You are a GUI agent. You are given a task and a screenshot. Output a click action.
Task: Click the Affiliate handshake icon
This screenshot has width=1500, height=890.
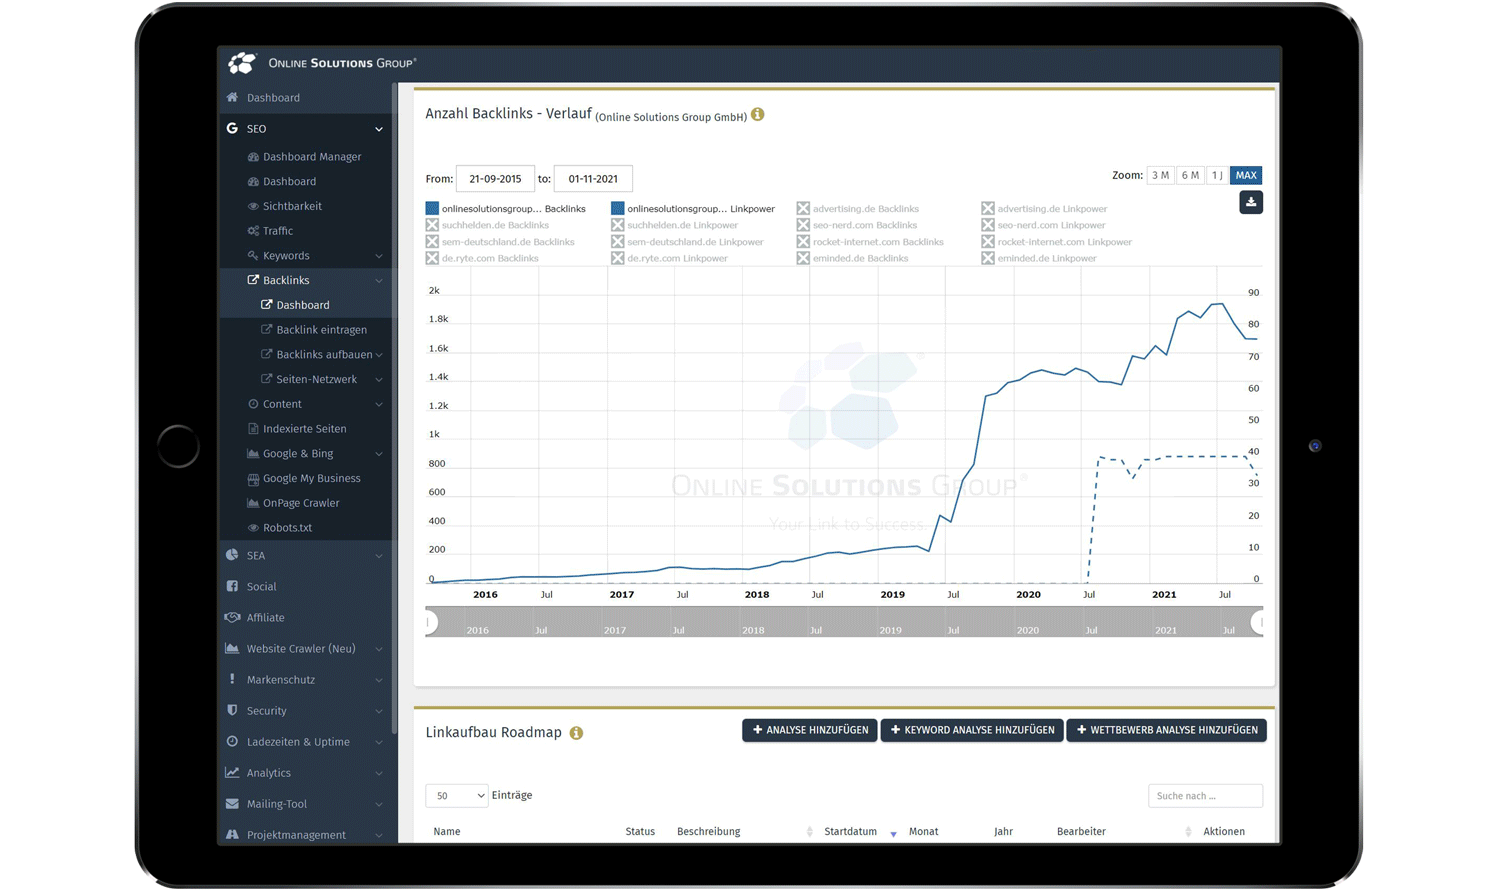pyautogui.click(x=232, y=617)
